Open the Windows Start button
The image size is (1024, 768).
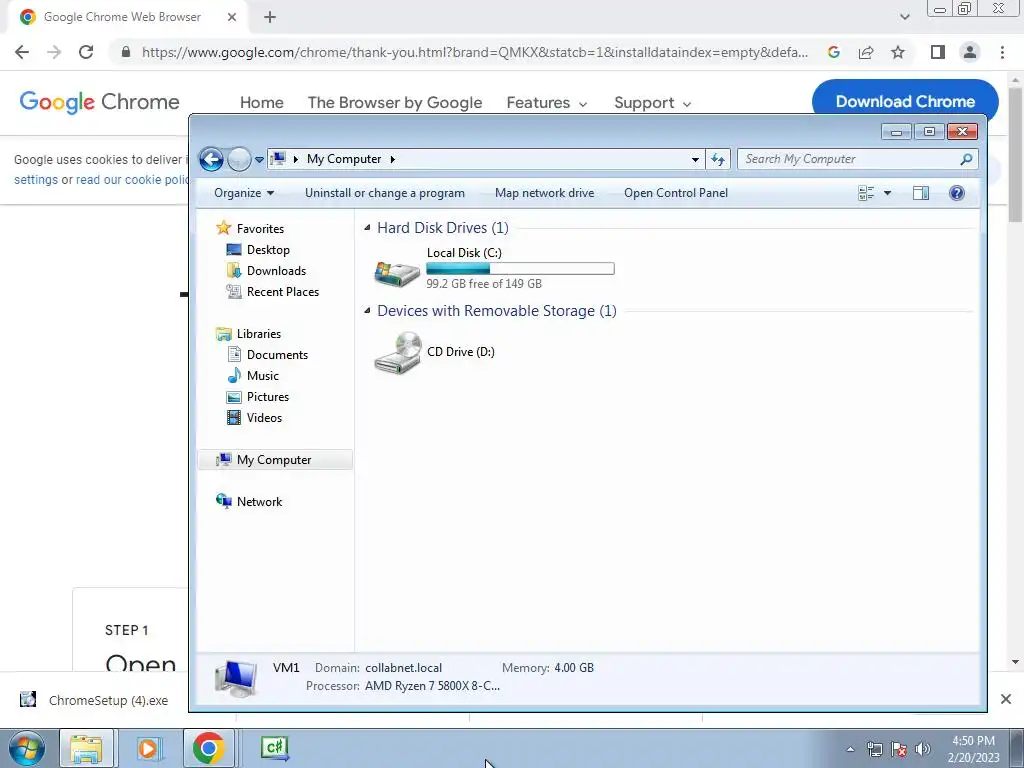[x=27, y=748]
